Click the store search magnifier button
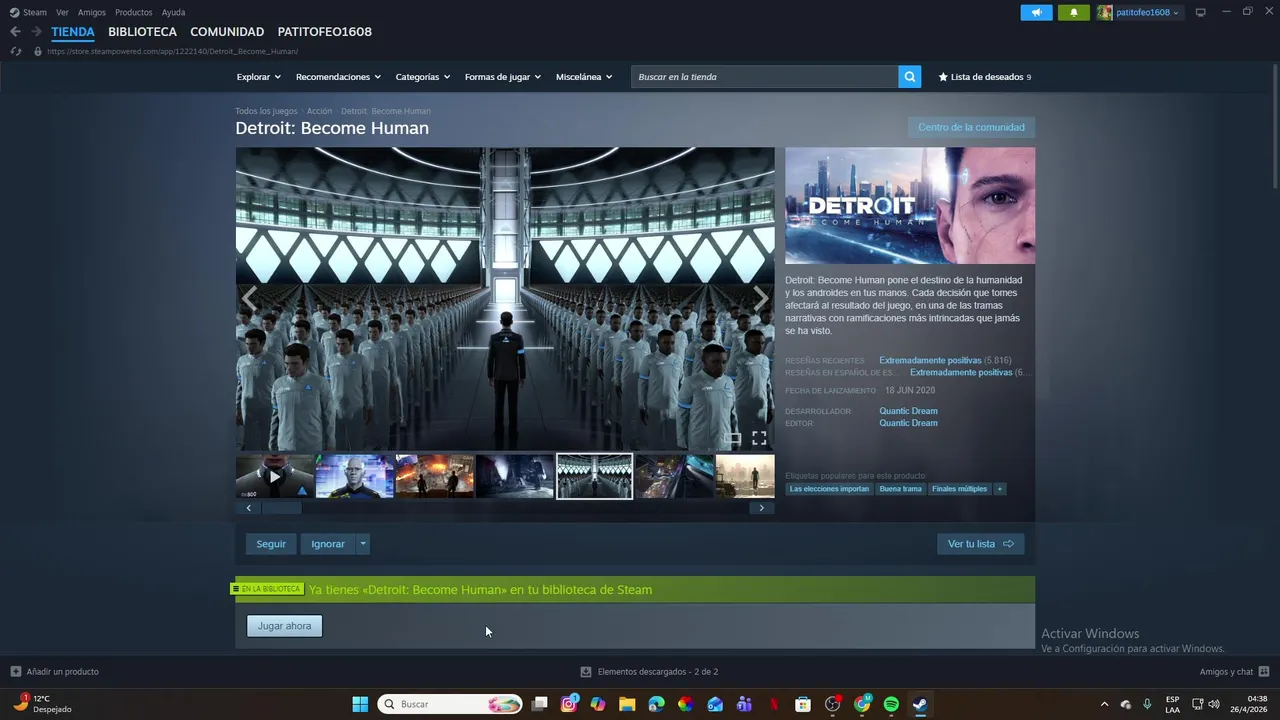This screenshot has height=720, width=1280. 909,77
